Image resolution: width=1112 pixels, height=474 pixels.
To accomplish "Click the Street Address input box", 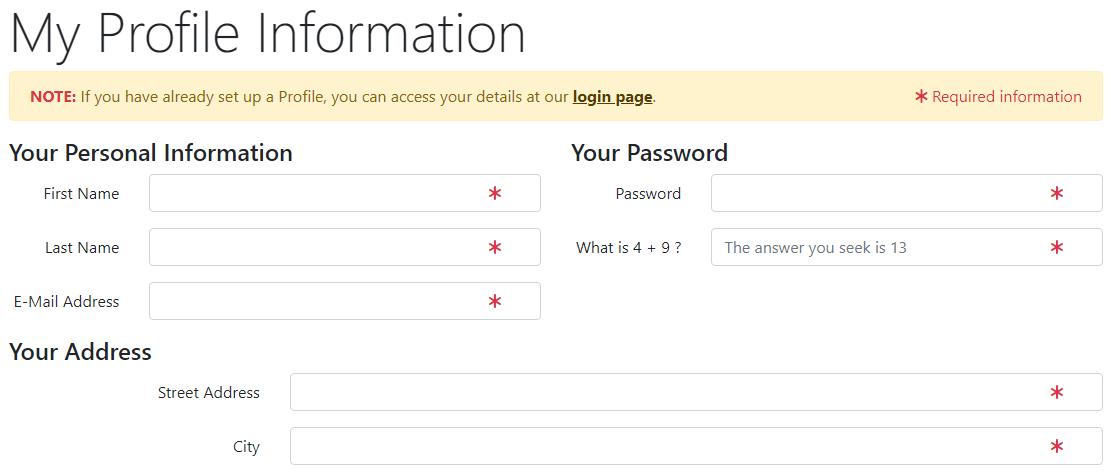I will (x=696, y=392).
